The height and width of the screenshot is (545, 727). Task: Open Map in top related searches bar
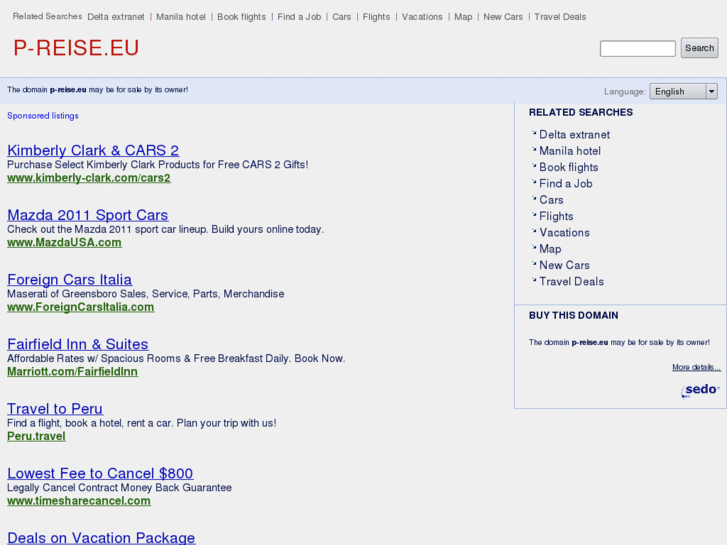click(463, 17)
